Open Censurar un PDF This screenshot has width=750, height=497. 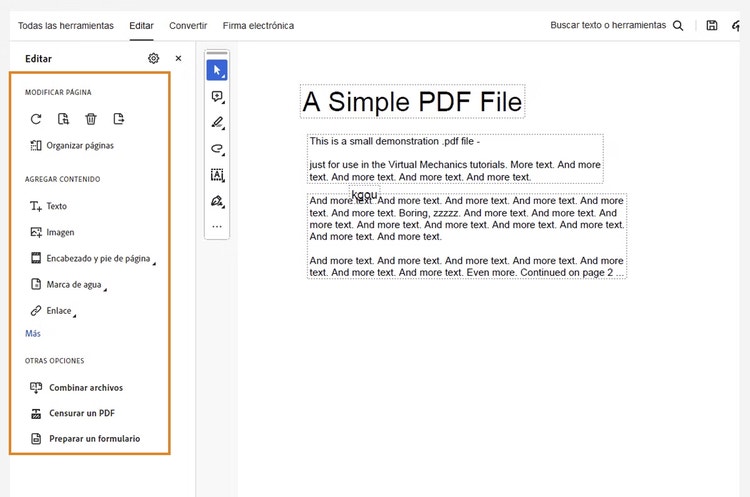73,413
